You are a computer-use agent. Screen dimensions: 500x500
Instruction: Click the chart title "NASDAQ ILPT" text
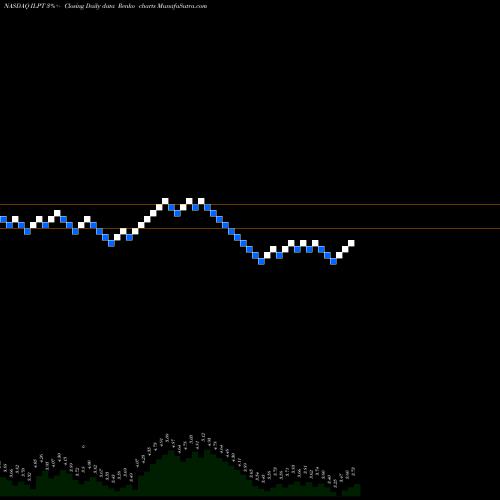click(x=24, y=6)
